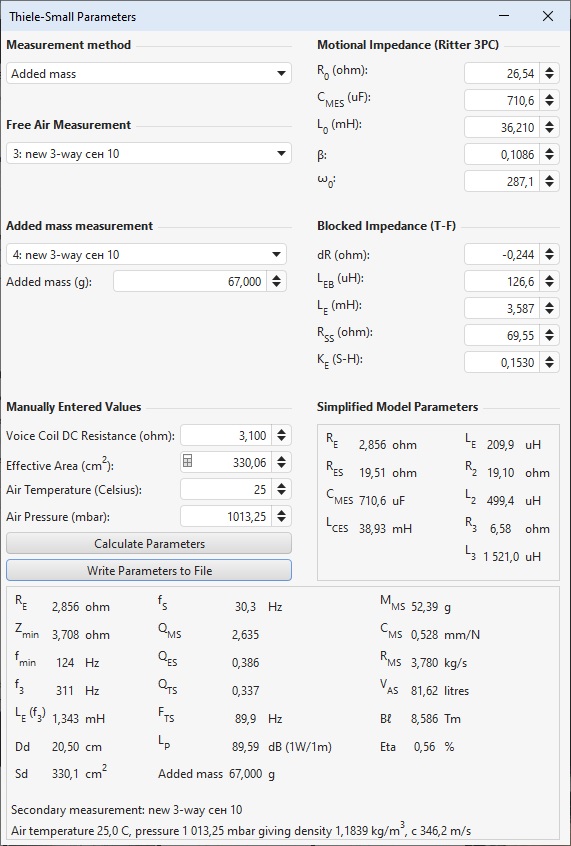The image size is (571, 846).
Task: Click the KE (S-H) spinner arrows
Action: (549, 362)
